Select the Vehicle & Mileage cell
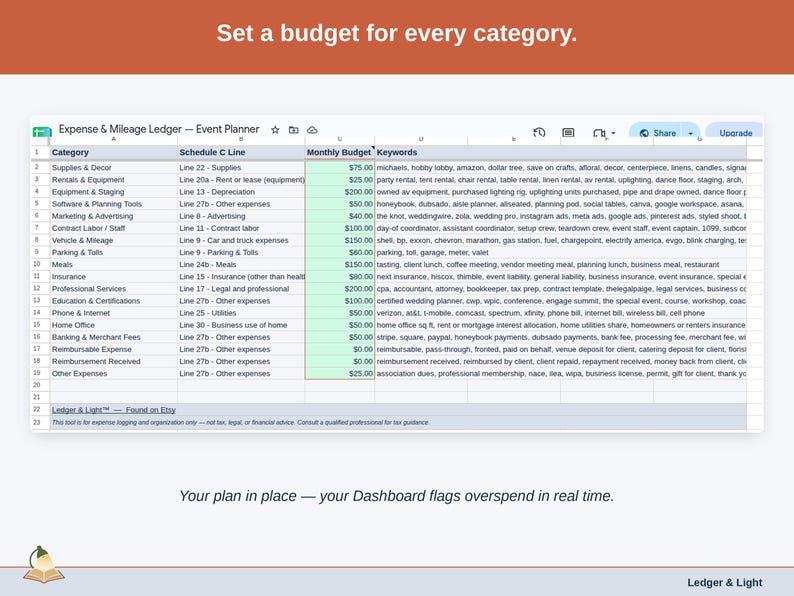 (113, 241)
